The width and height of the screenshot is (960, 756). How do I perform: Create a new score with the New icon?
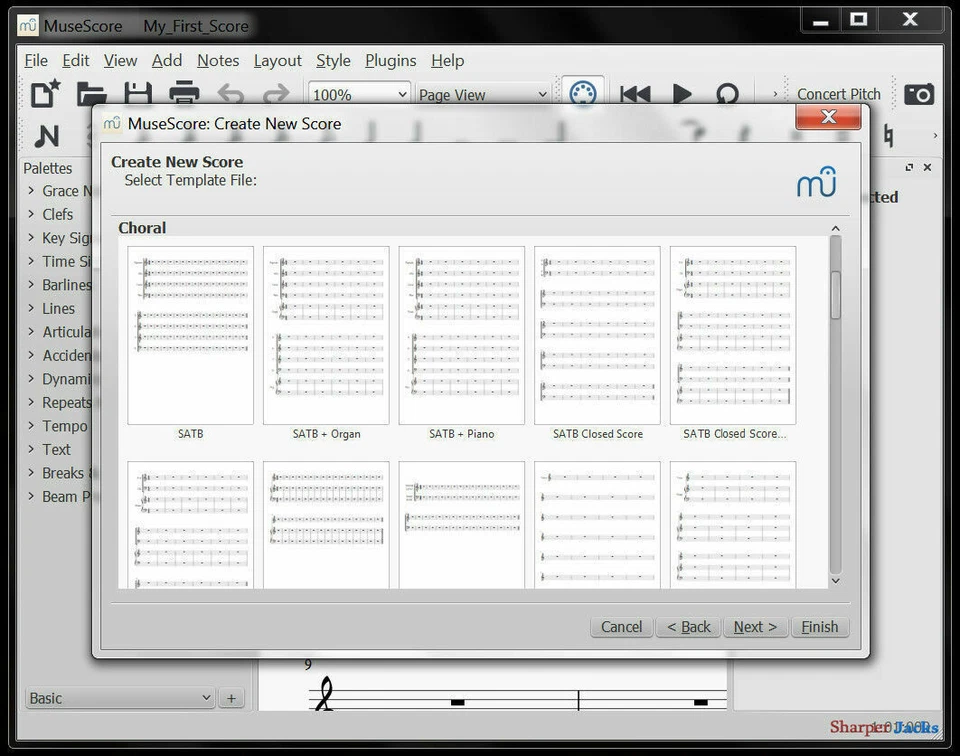(44, 93)
